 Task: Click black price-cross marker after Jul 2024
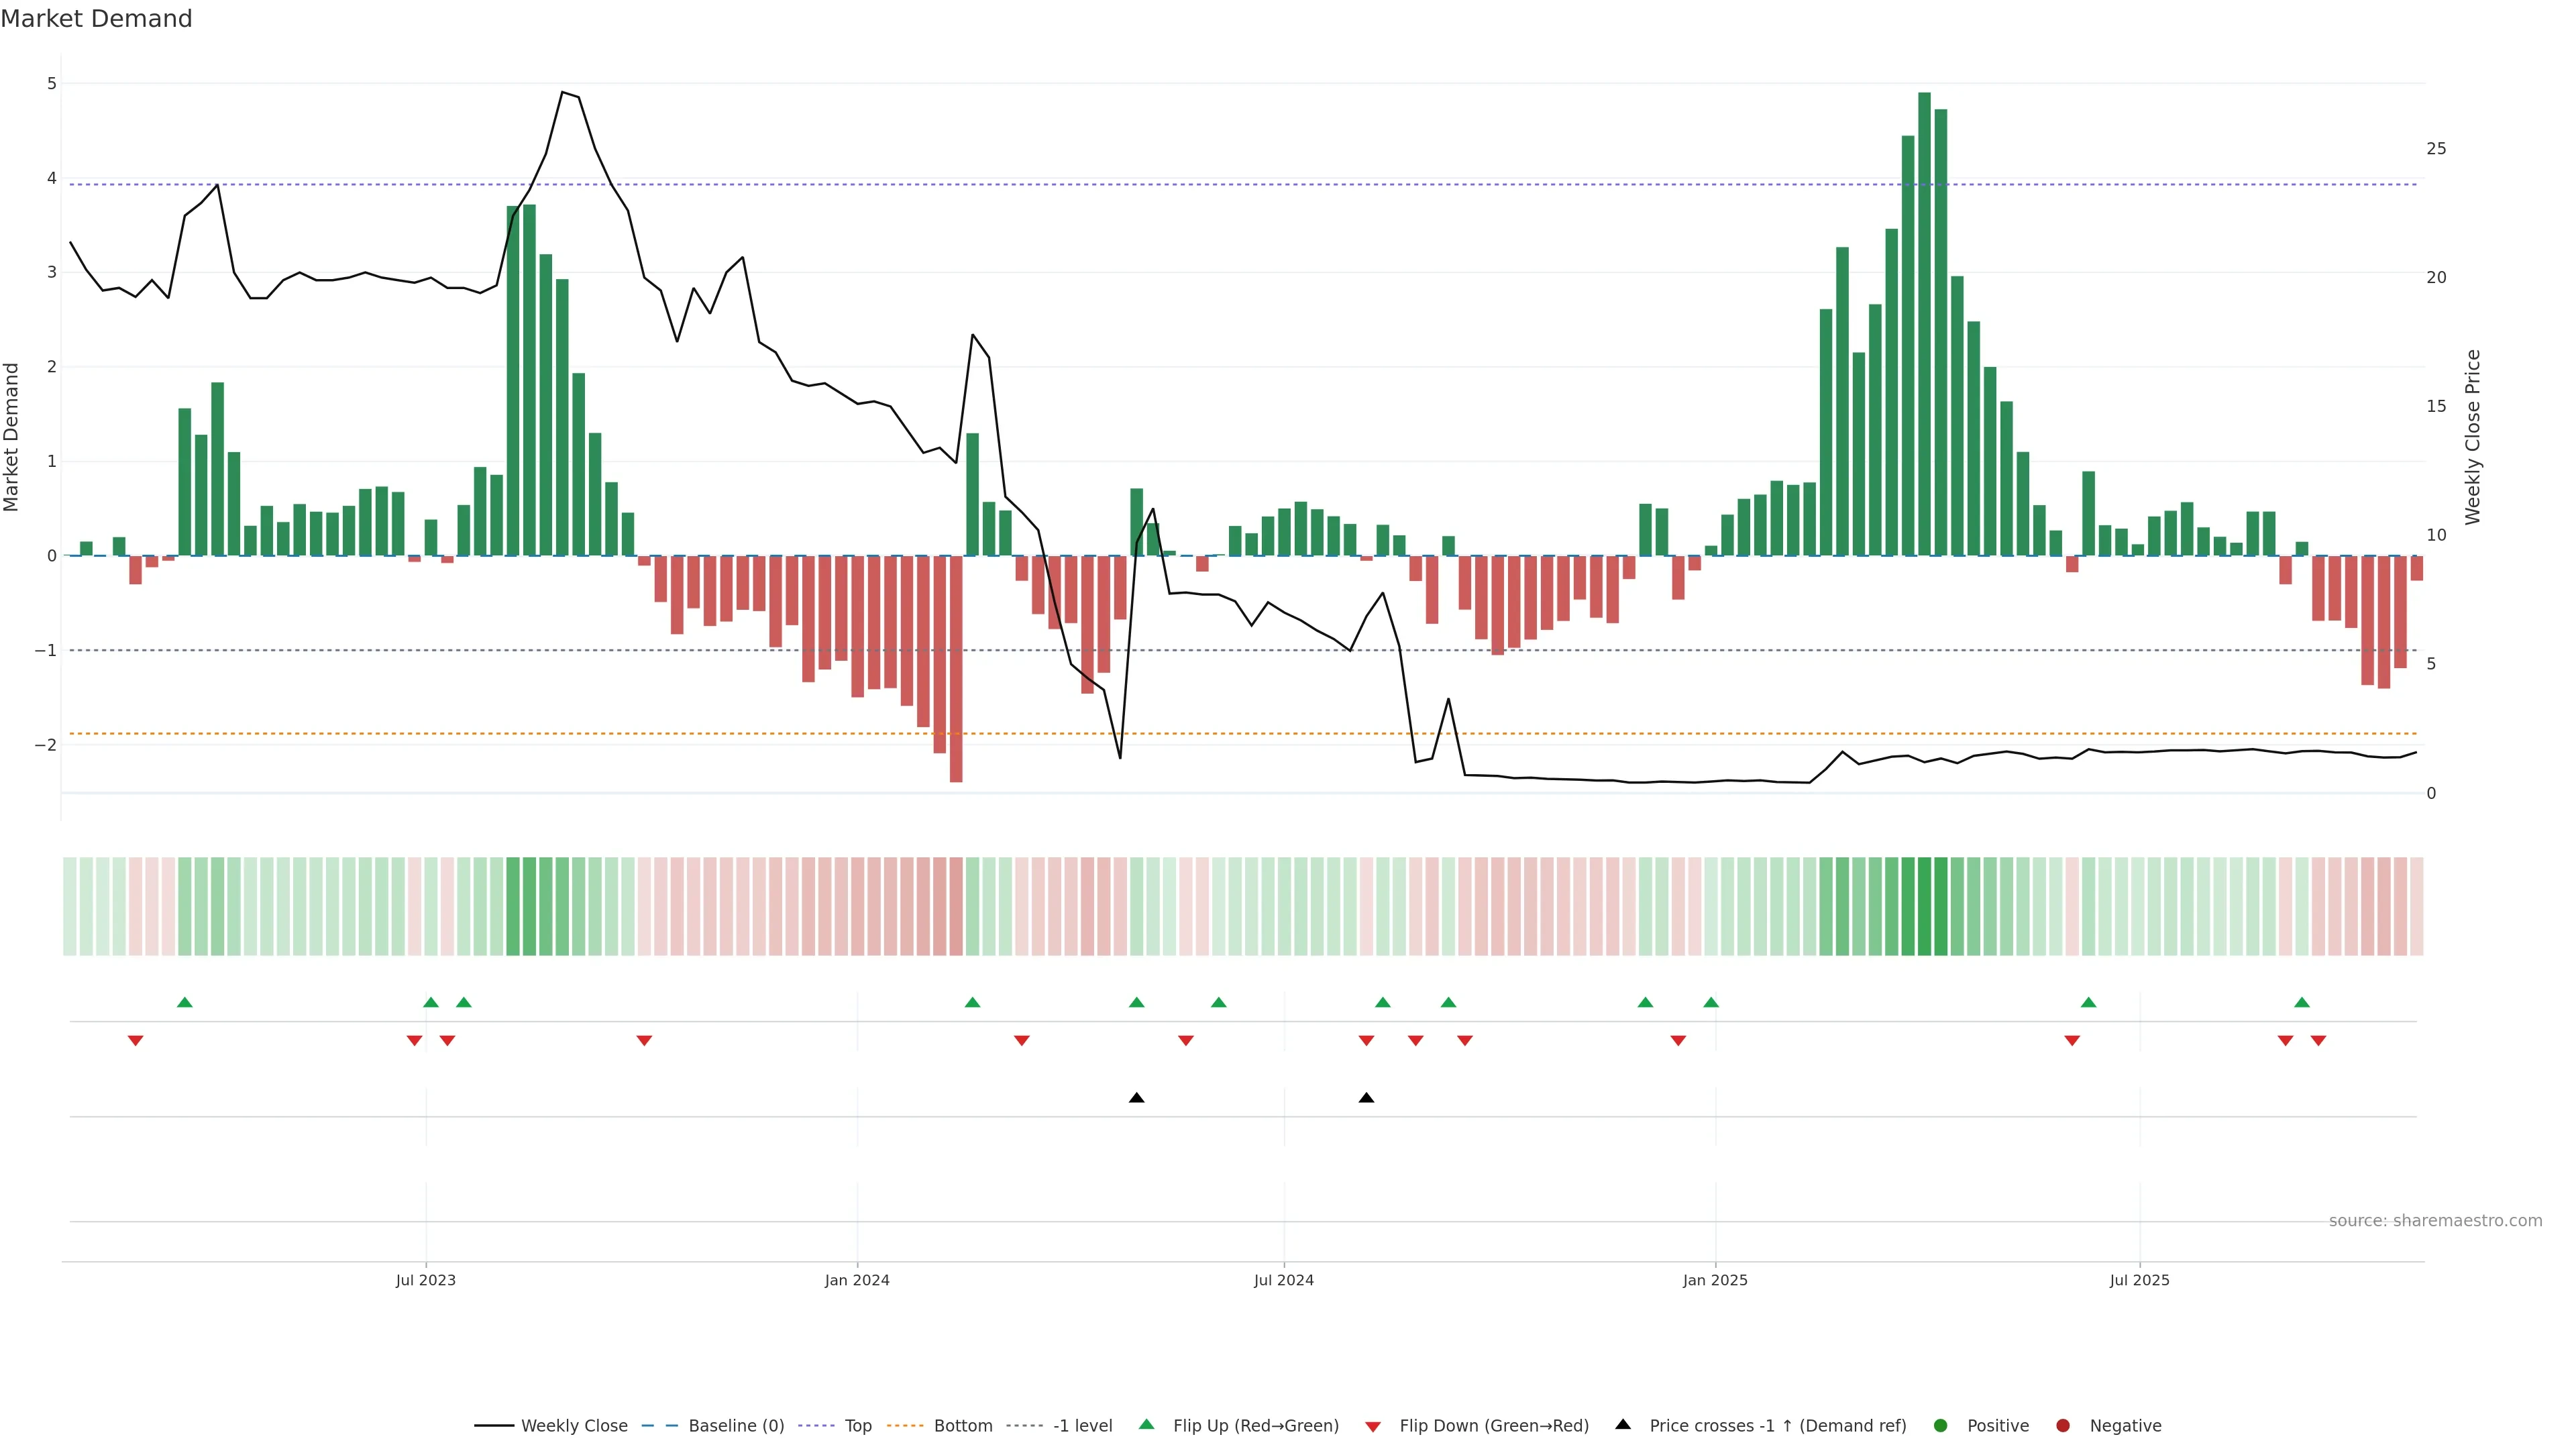1366,1098
